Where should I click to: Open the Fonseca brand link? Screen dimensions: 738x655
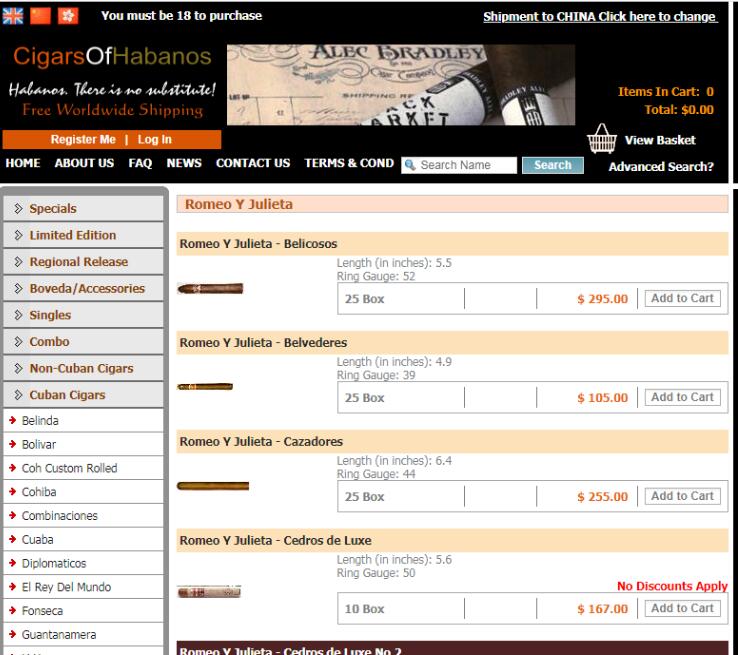click(42, 611)
